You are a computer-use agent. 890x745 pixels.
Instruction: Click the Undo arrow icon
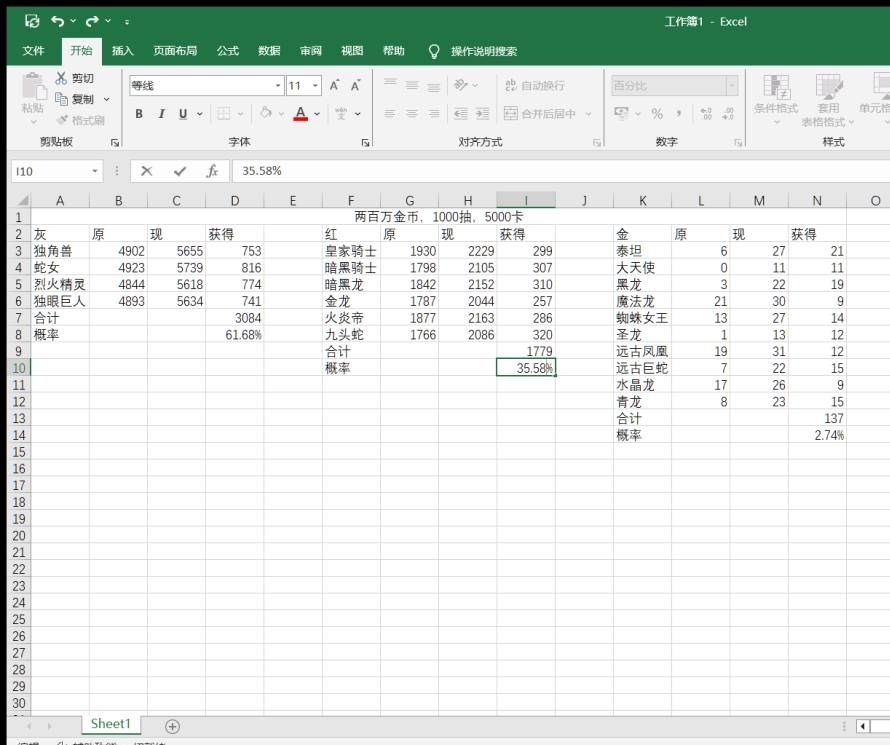[57, 22]
